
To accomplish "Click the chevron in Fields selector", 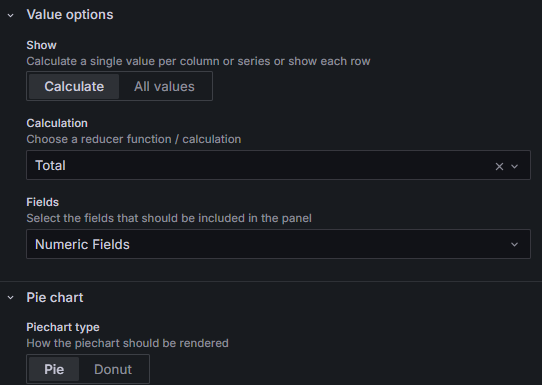I will (x=514, y=245).
